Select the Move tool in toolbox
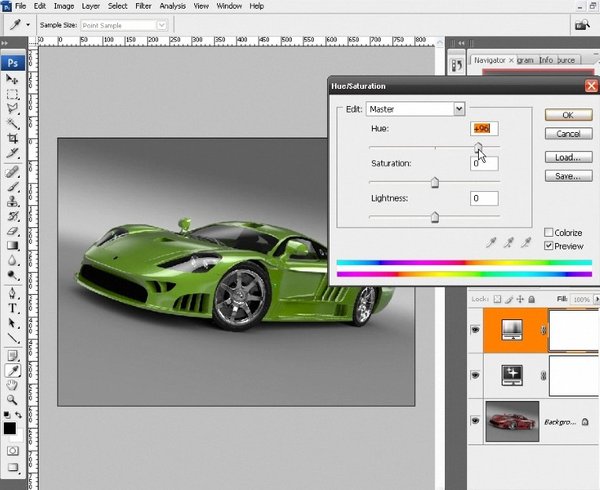600x490 pixels. 13,77
